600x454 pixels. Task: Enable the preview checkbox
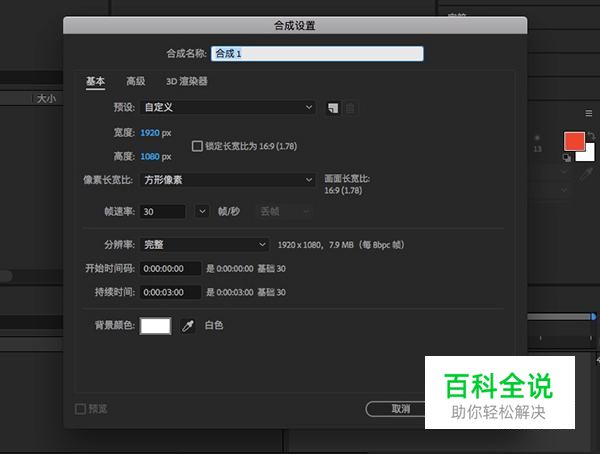coord(80,409)
